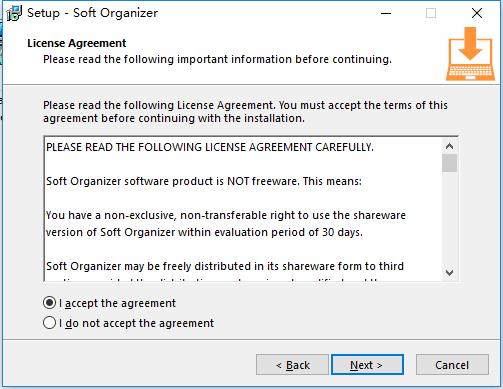Click the license text scrollbar up arrow
Viewport: 503px width, 389px height.
[449, 146]
